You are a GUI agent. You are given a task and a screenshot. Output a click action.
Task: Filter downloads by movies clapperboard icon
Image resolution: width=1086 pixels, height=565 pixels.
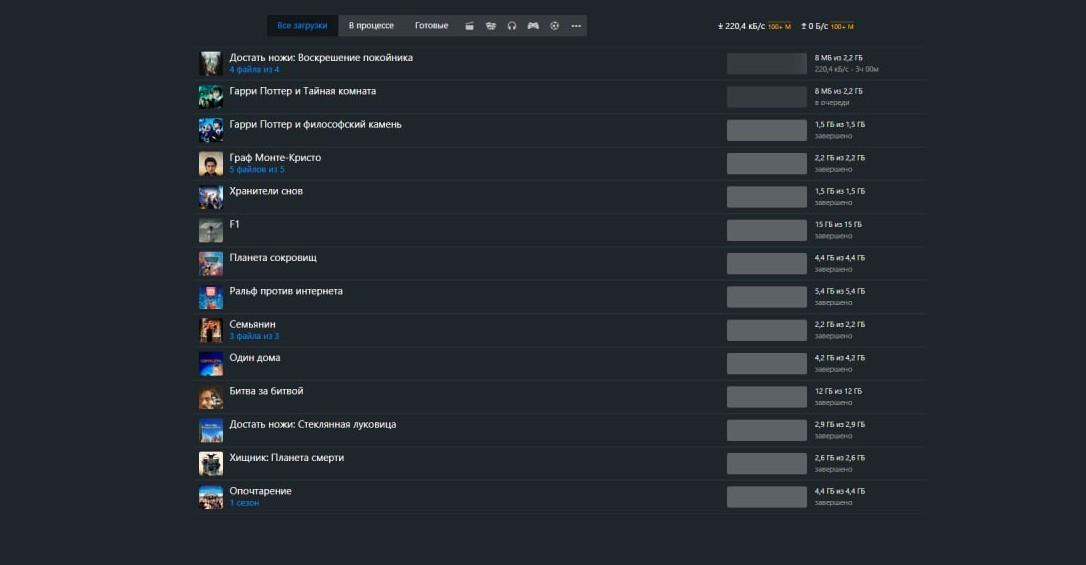469,26
